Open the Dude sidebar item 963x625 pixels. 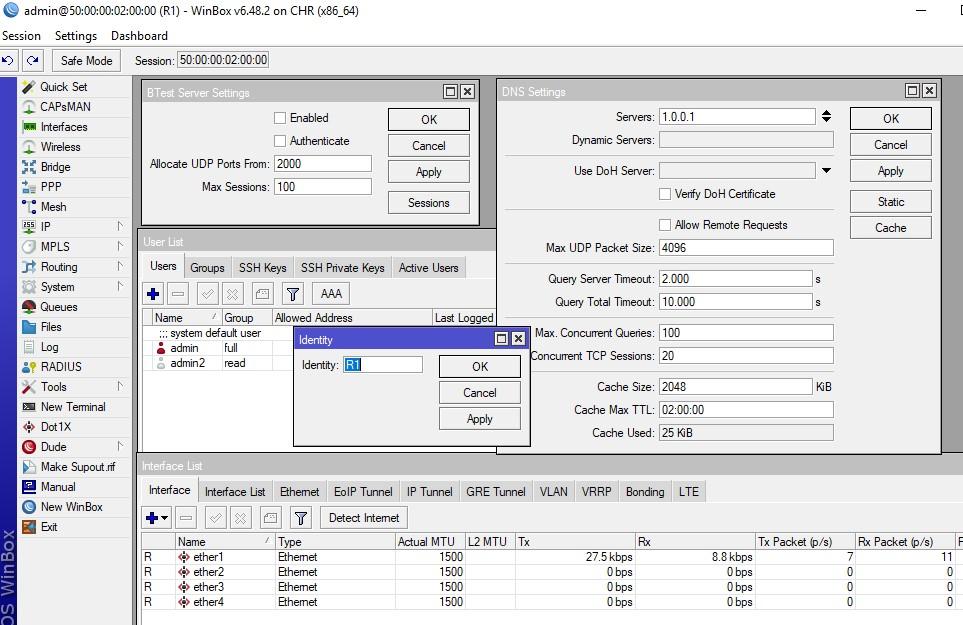coord(53,447)
